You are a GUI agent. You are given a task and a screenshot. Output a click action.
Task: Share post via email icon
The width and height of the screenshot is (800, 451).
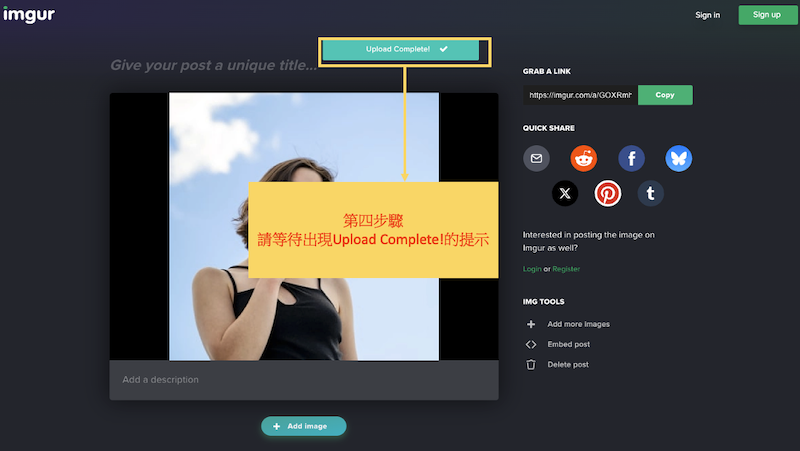(x=537, y=158)
